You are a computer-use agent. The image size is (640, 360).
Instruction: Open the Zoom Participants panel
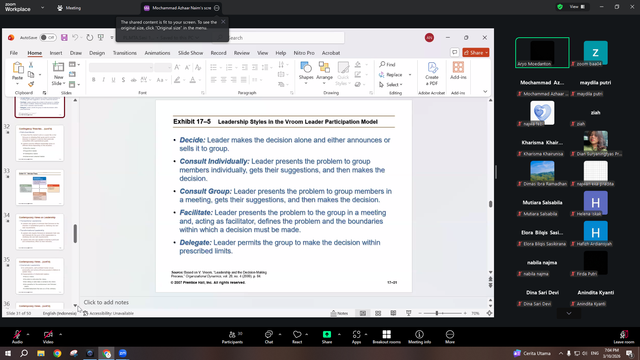click(x=232, y=337)
